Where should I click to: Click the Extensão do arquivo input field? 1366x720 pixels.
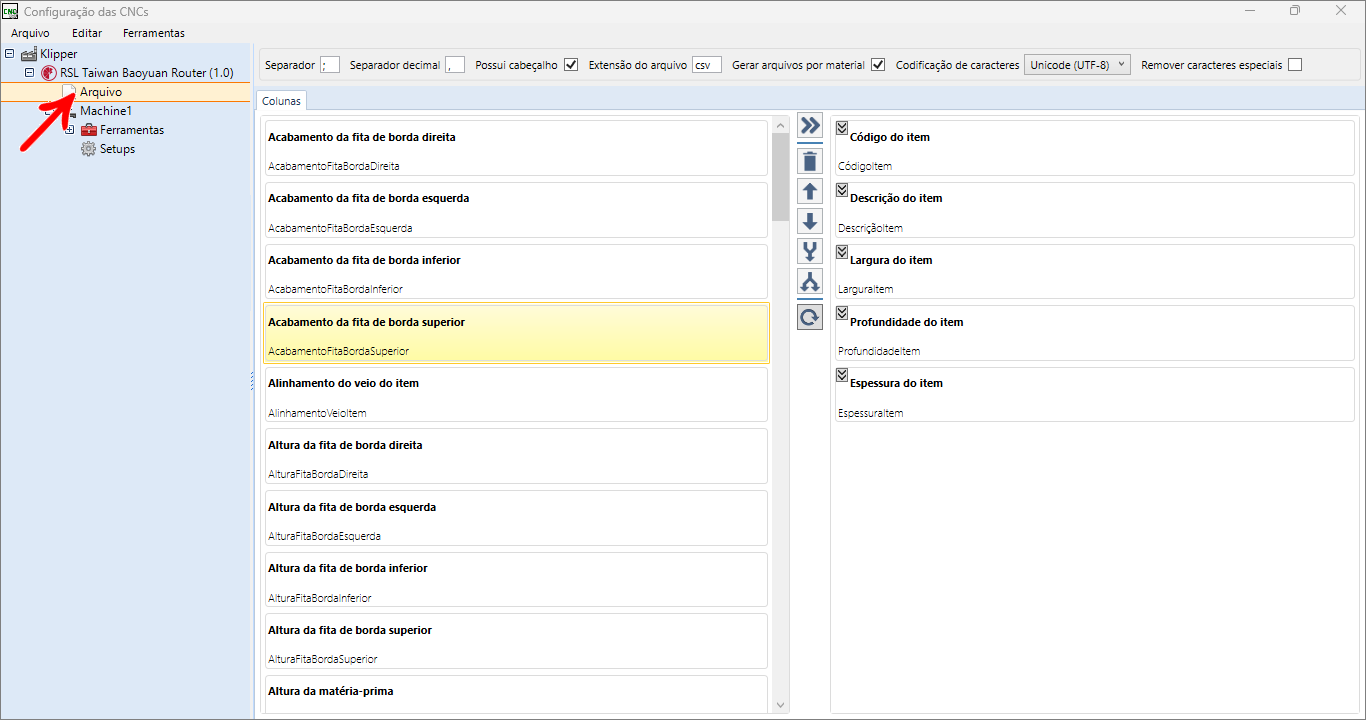[707, 65]
